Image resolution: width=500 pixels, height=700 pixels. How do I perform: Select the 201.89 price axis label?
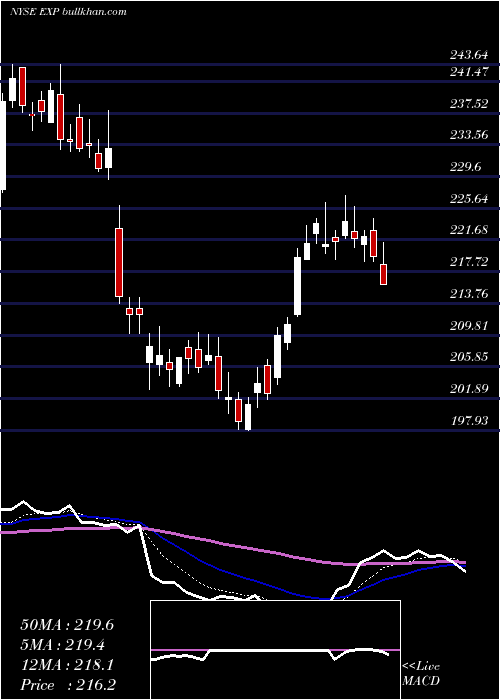pyautogui.click(x=469, y=388)
